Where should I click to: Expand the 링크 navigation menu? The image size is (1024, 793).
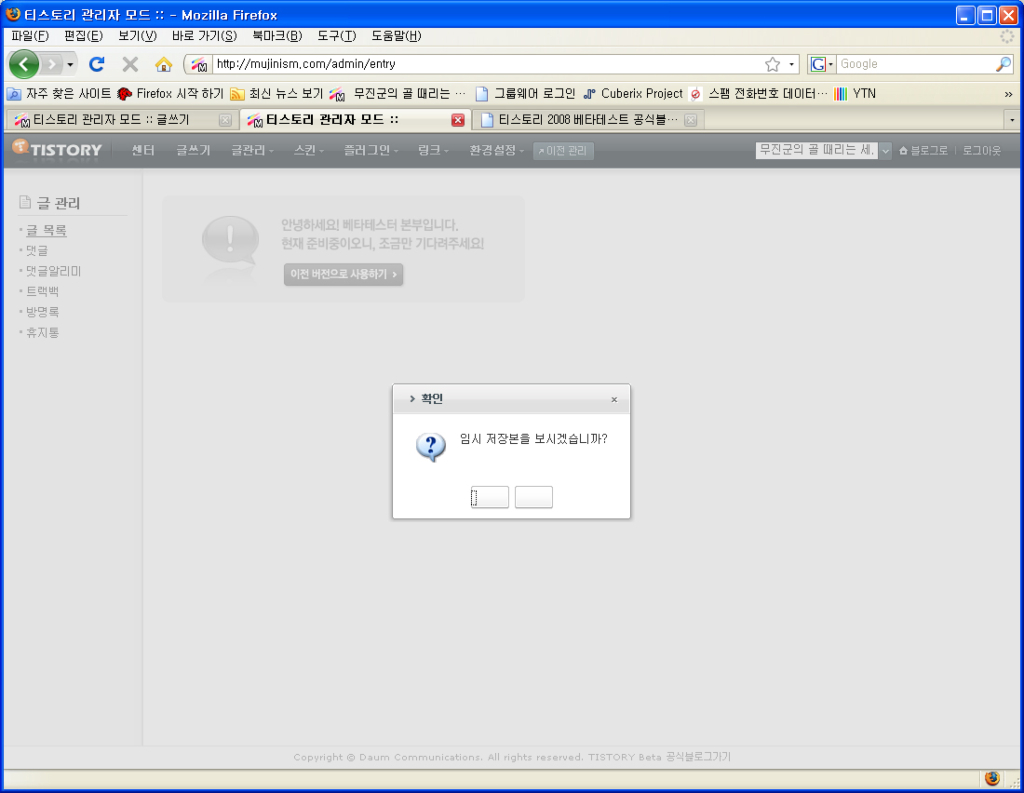click(x=434, y=150)
